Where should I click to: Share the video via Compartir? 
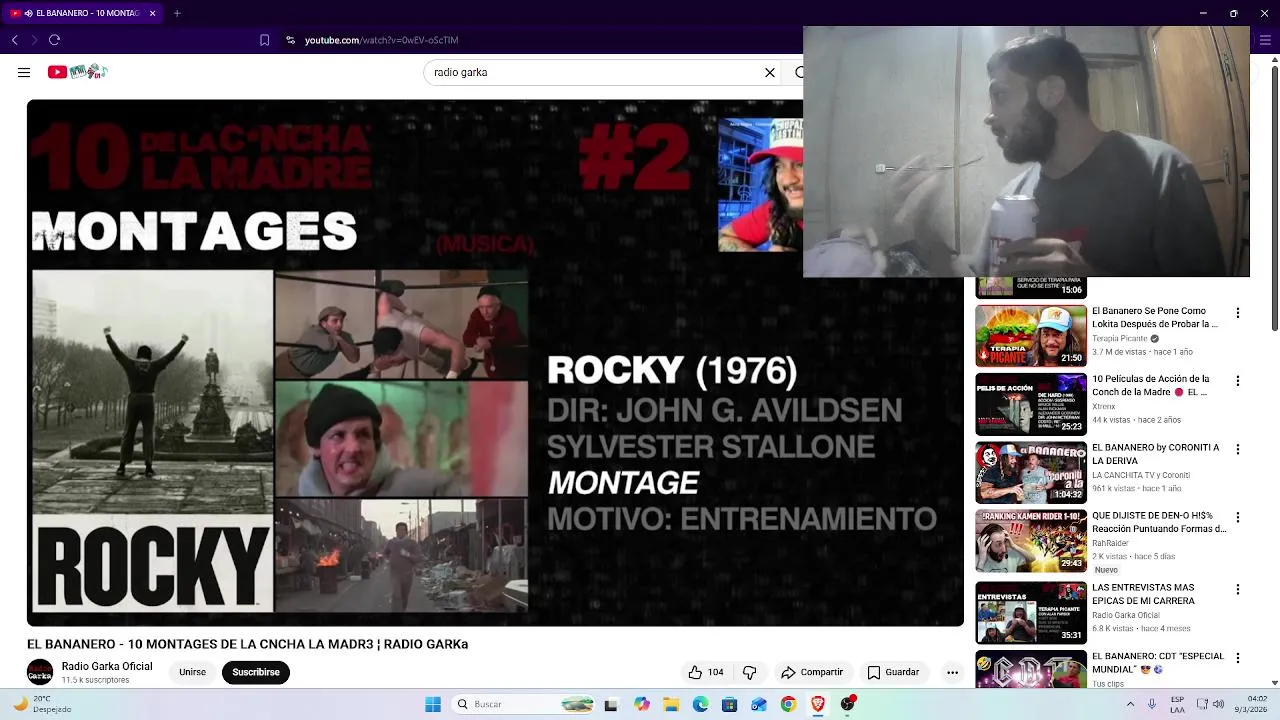tap(812, 672)
